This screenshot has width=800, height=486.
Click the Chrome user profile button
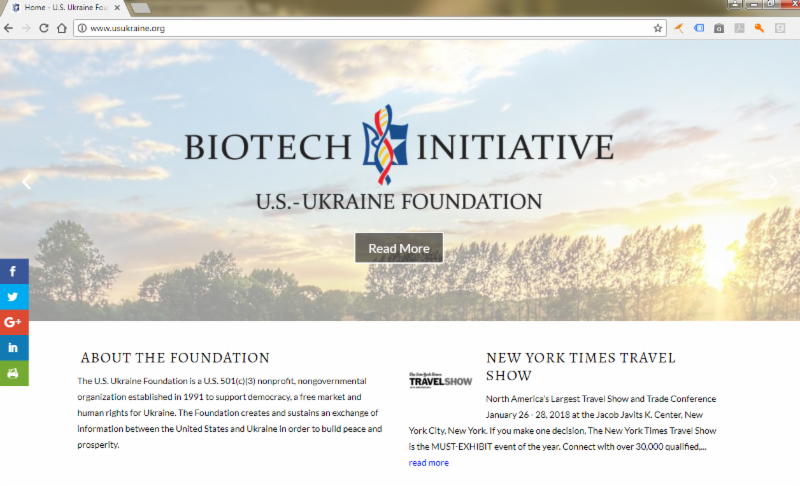735,4
